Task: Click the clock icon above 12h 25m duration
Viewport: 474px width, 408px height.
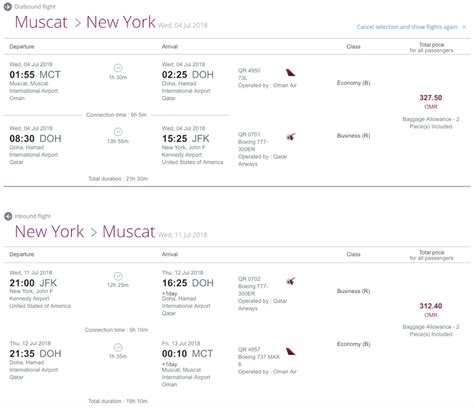Action: (118, 276)
